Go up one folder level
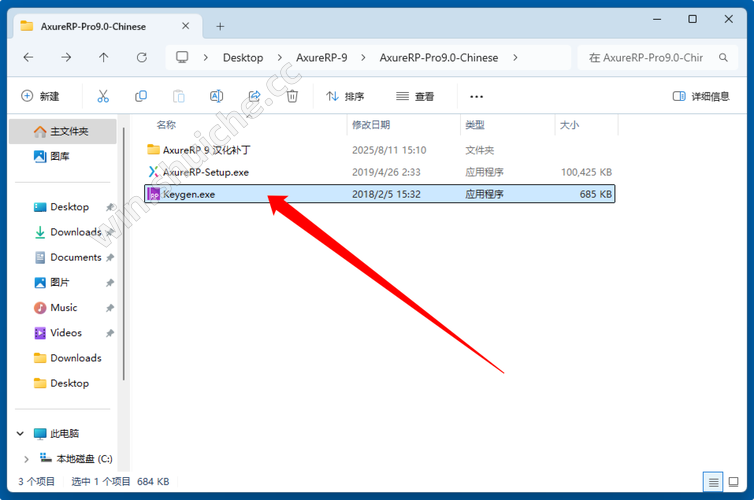Image resolution: width=754 pixels, height=500 pixels. (103, 57)
